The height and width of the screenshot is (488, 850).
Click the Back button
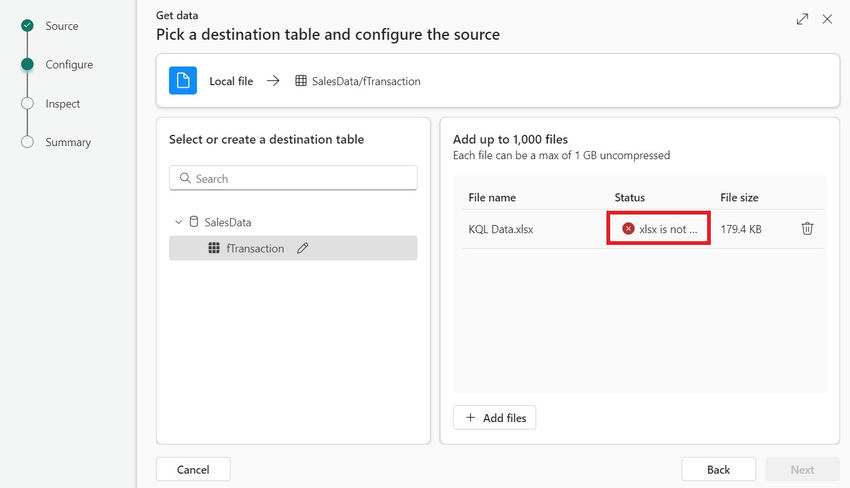click(x=718, y=469)
